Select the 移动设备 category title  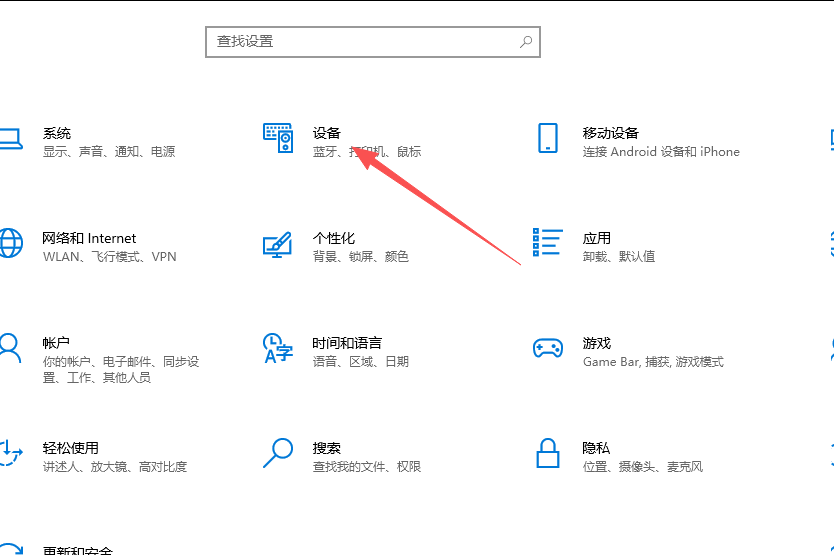[x=611, y=133]
